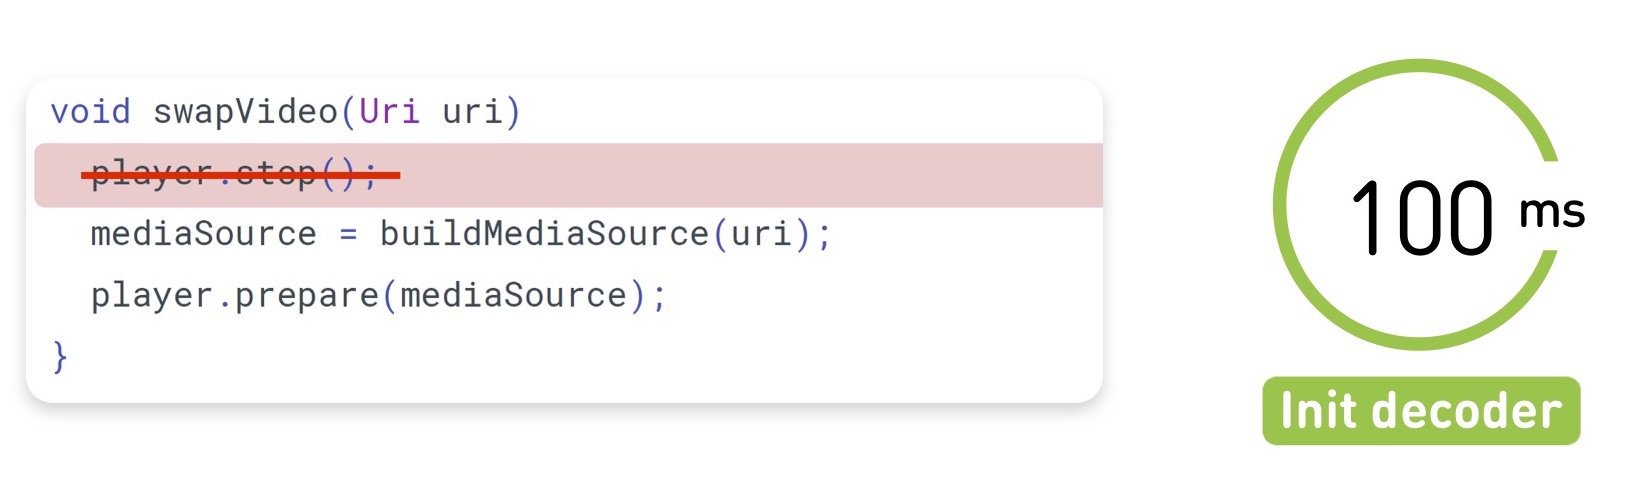The width and height of the screenshot is (1628, 498).
Task: Click the "void" keyword in the code
Action: pos(90,111)
